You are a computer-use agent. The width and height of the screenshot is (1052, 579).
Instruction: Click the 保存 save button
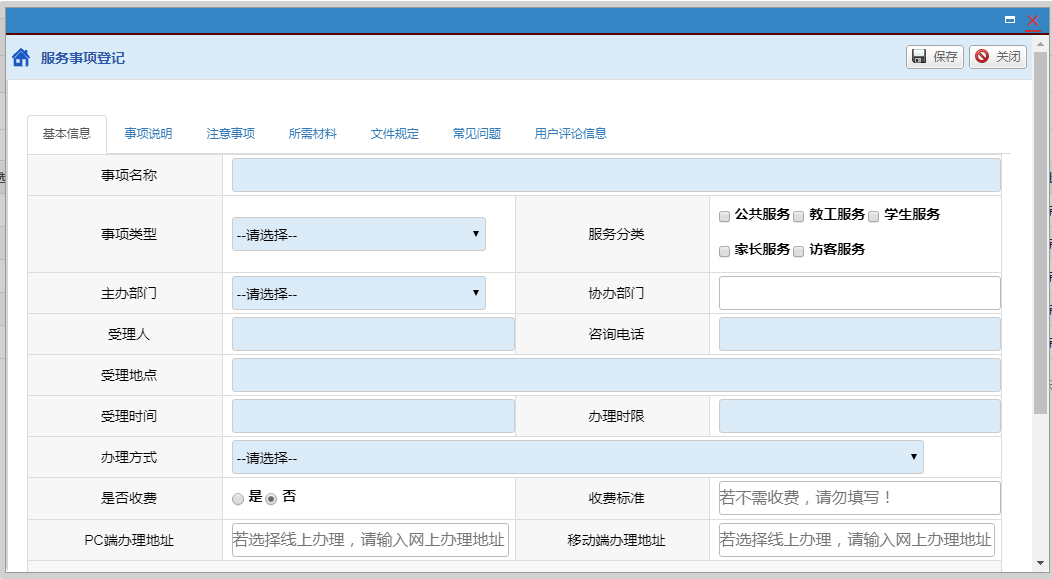(934, 57)
